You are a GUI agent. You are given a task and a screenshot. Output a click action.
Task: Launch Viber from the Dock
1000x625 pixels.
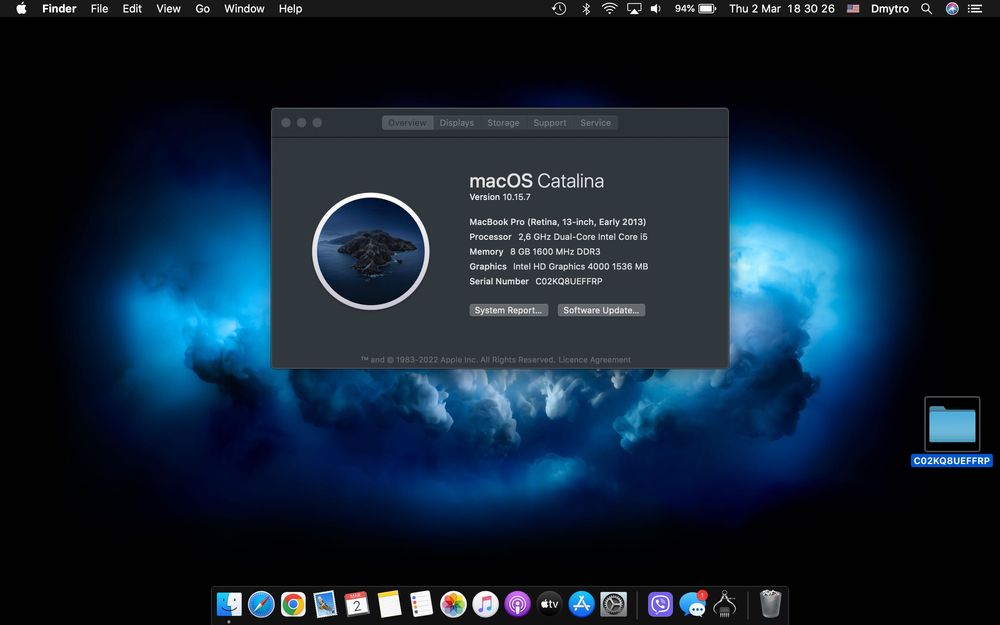point(660,603)
